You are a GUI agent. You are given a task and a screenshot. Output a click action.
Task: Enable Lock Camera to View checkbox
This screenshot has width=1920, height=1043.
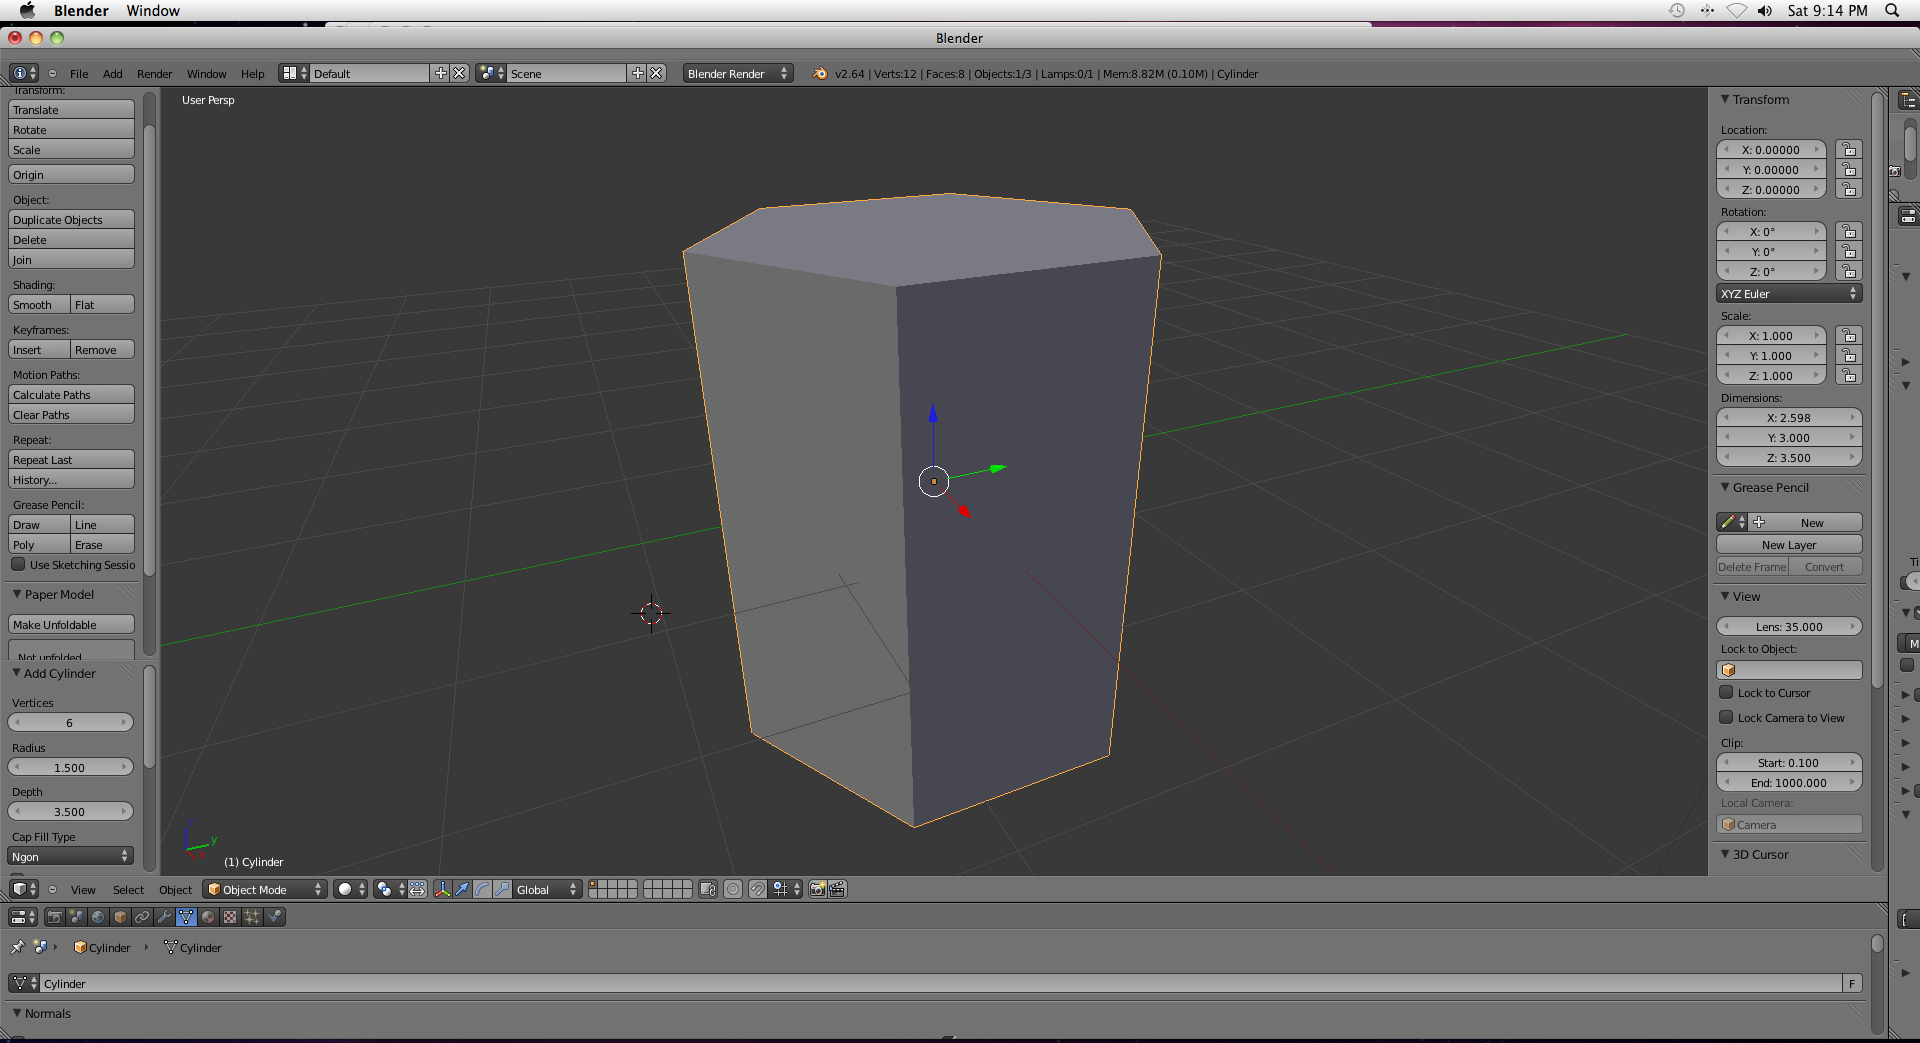click(x=1726, y=717)
